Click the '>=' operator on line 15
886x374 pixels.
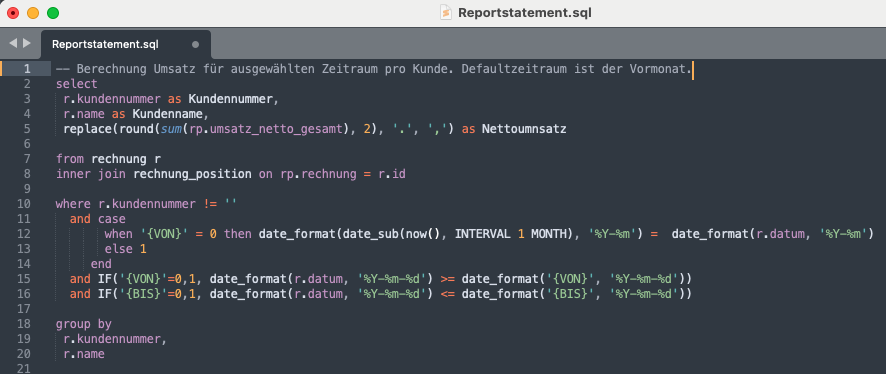pyautogui.click(x=447, y=279)
